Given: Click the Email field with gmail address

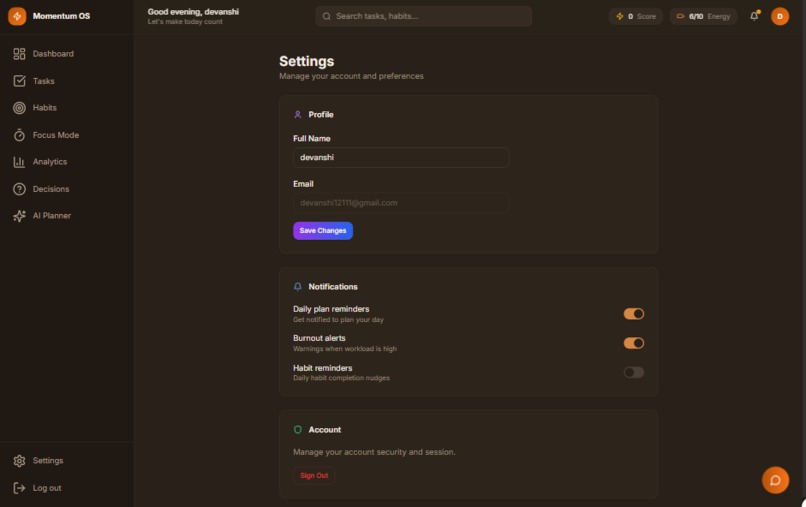Looking at the screenshot, I should [401, 203].
